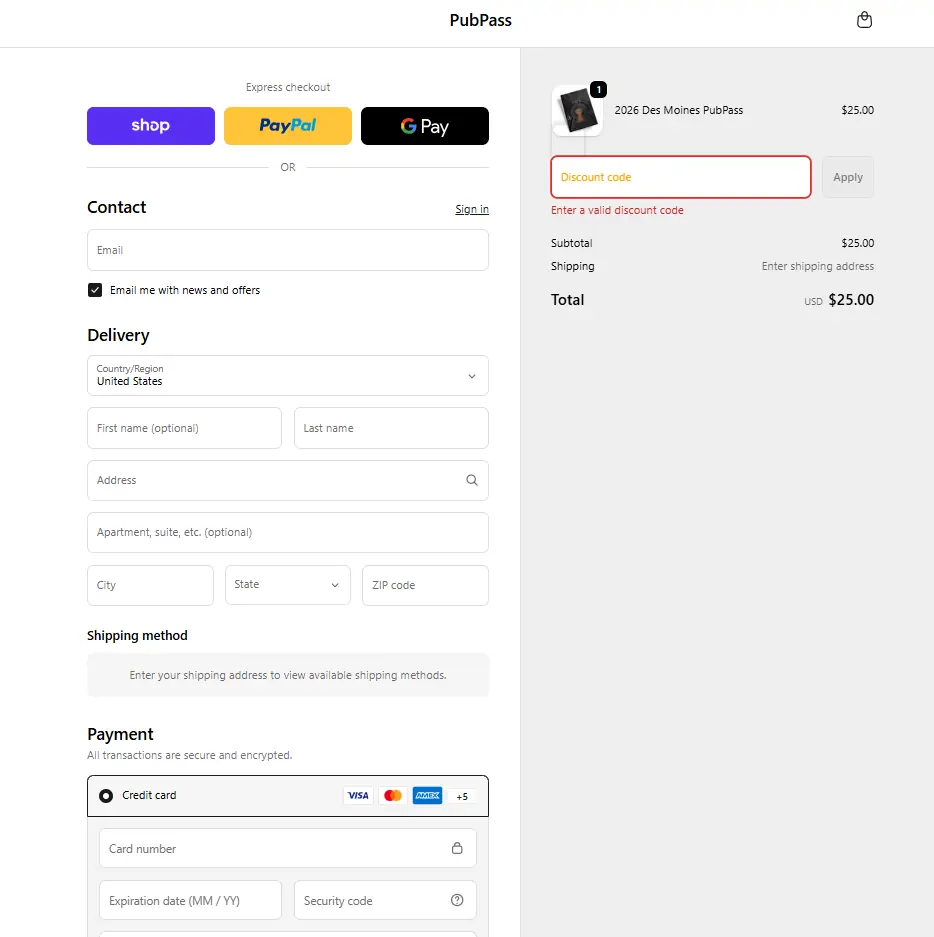Uncheck Email me with news and offers

pos(95,290)
